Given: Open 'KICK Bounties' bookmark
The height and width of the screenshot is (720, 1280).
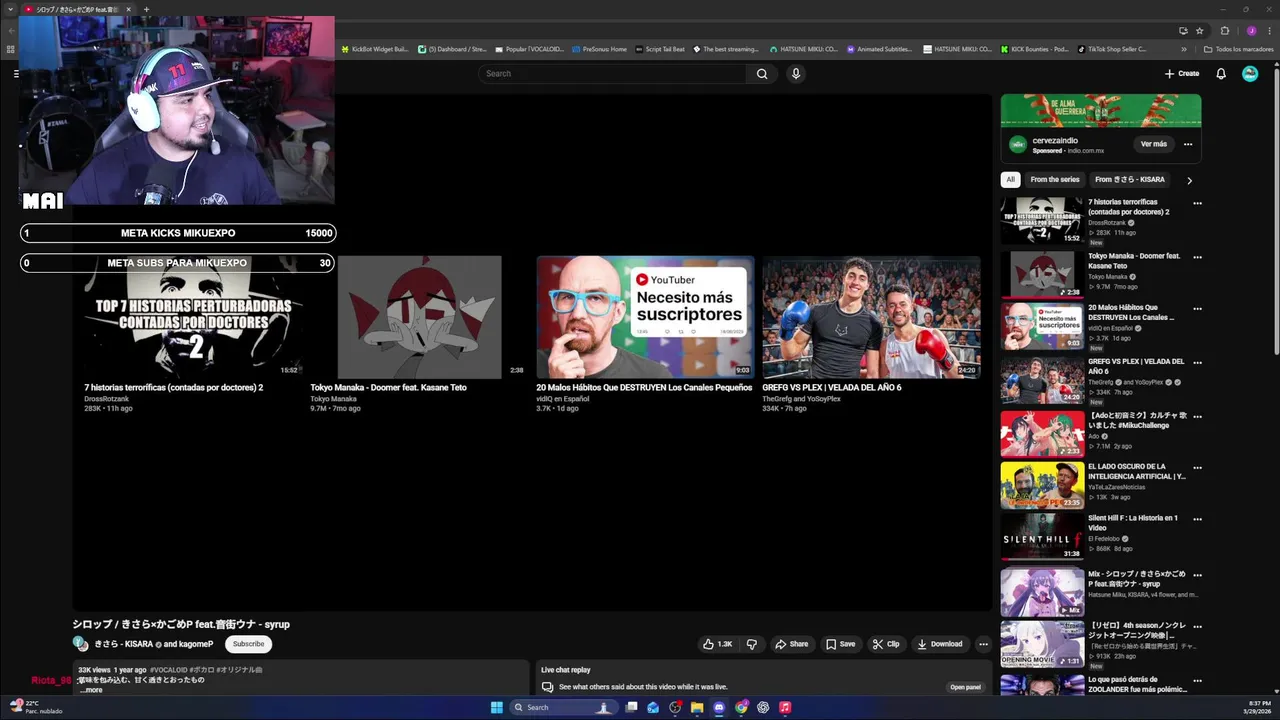Looking at the screenshot, I should click(x=1034, y=49).
